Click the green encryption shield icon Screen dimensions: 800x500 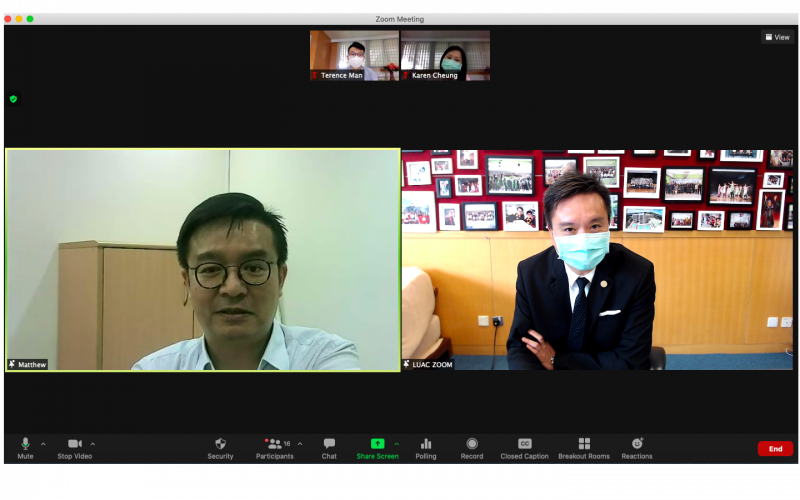click(x=14, y=99)
